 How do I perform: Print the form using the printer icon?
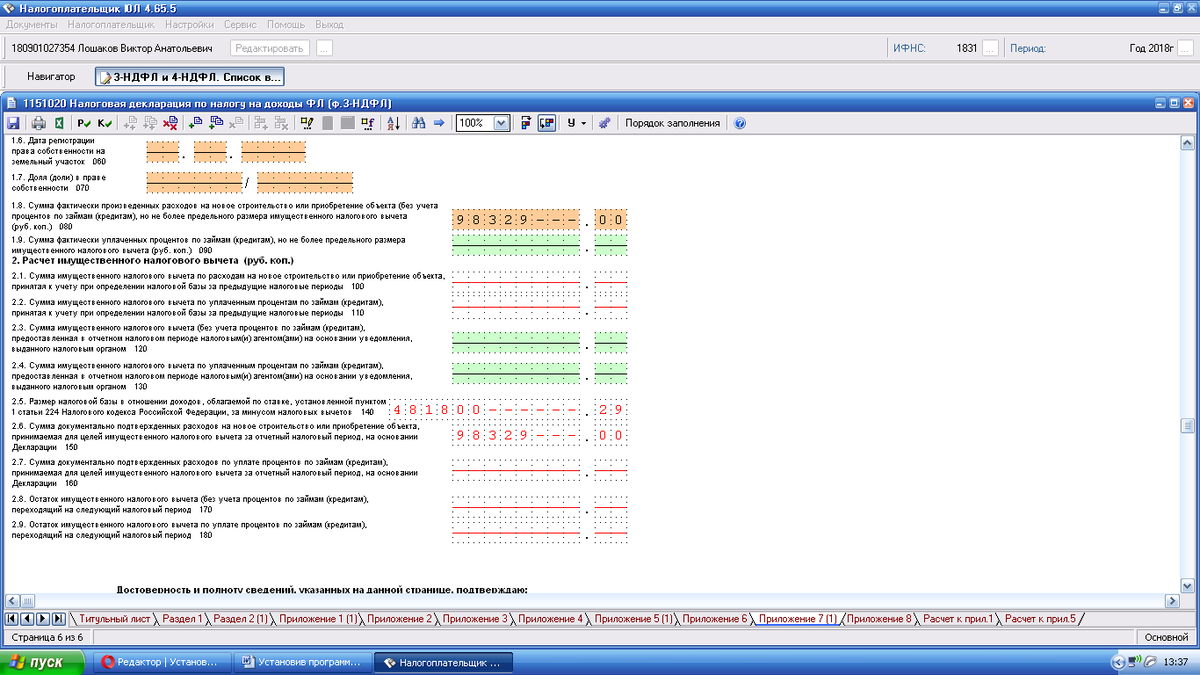[x=39, y=123]
